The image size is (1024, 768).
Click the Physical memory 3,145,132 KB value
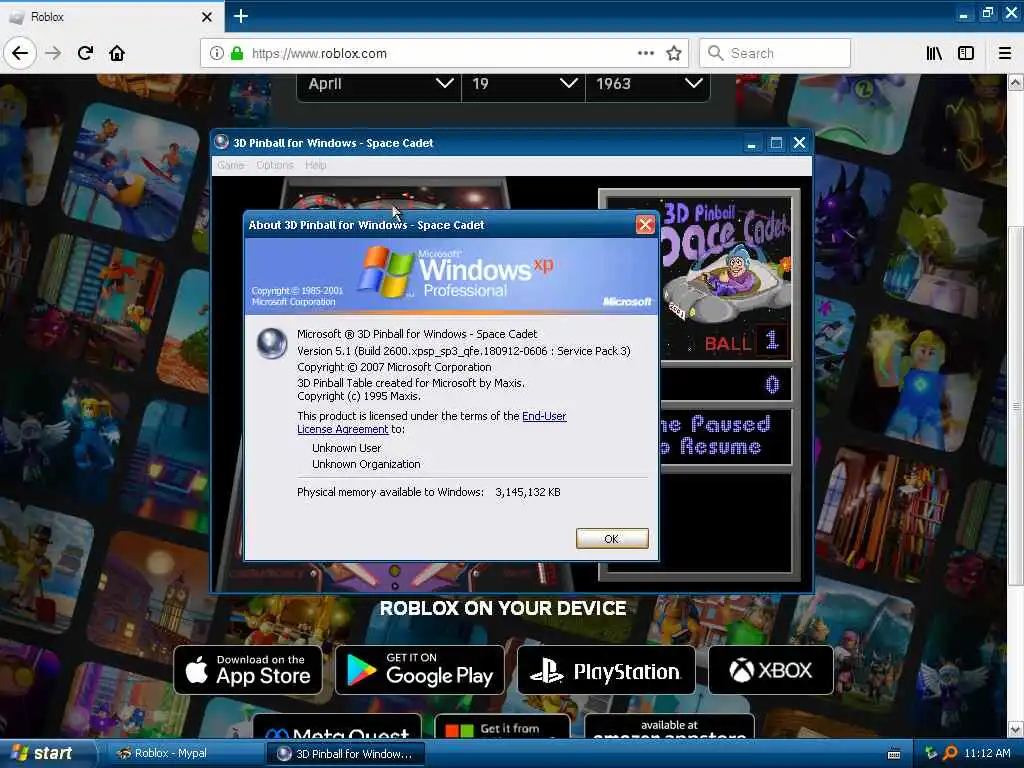coord(528,492)
